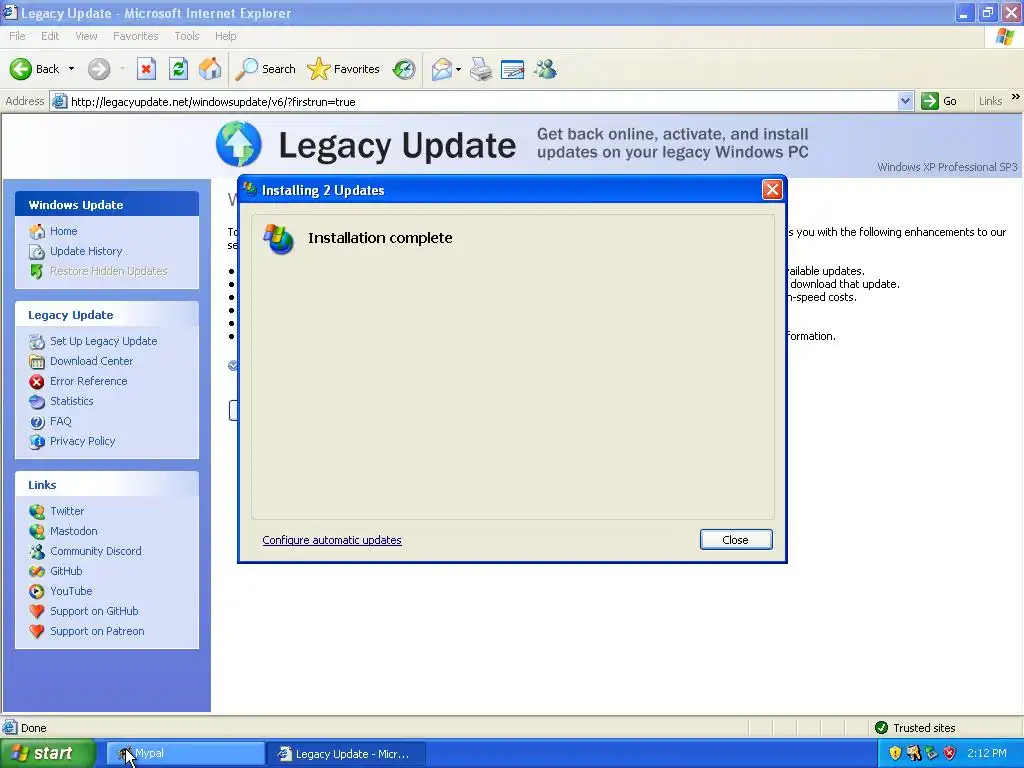Open the Configure automatic updates link
Image resolution: width=1024 pixels, height=768 pixels.
point(332,540)
